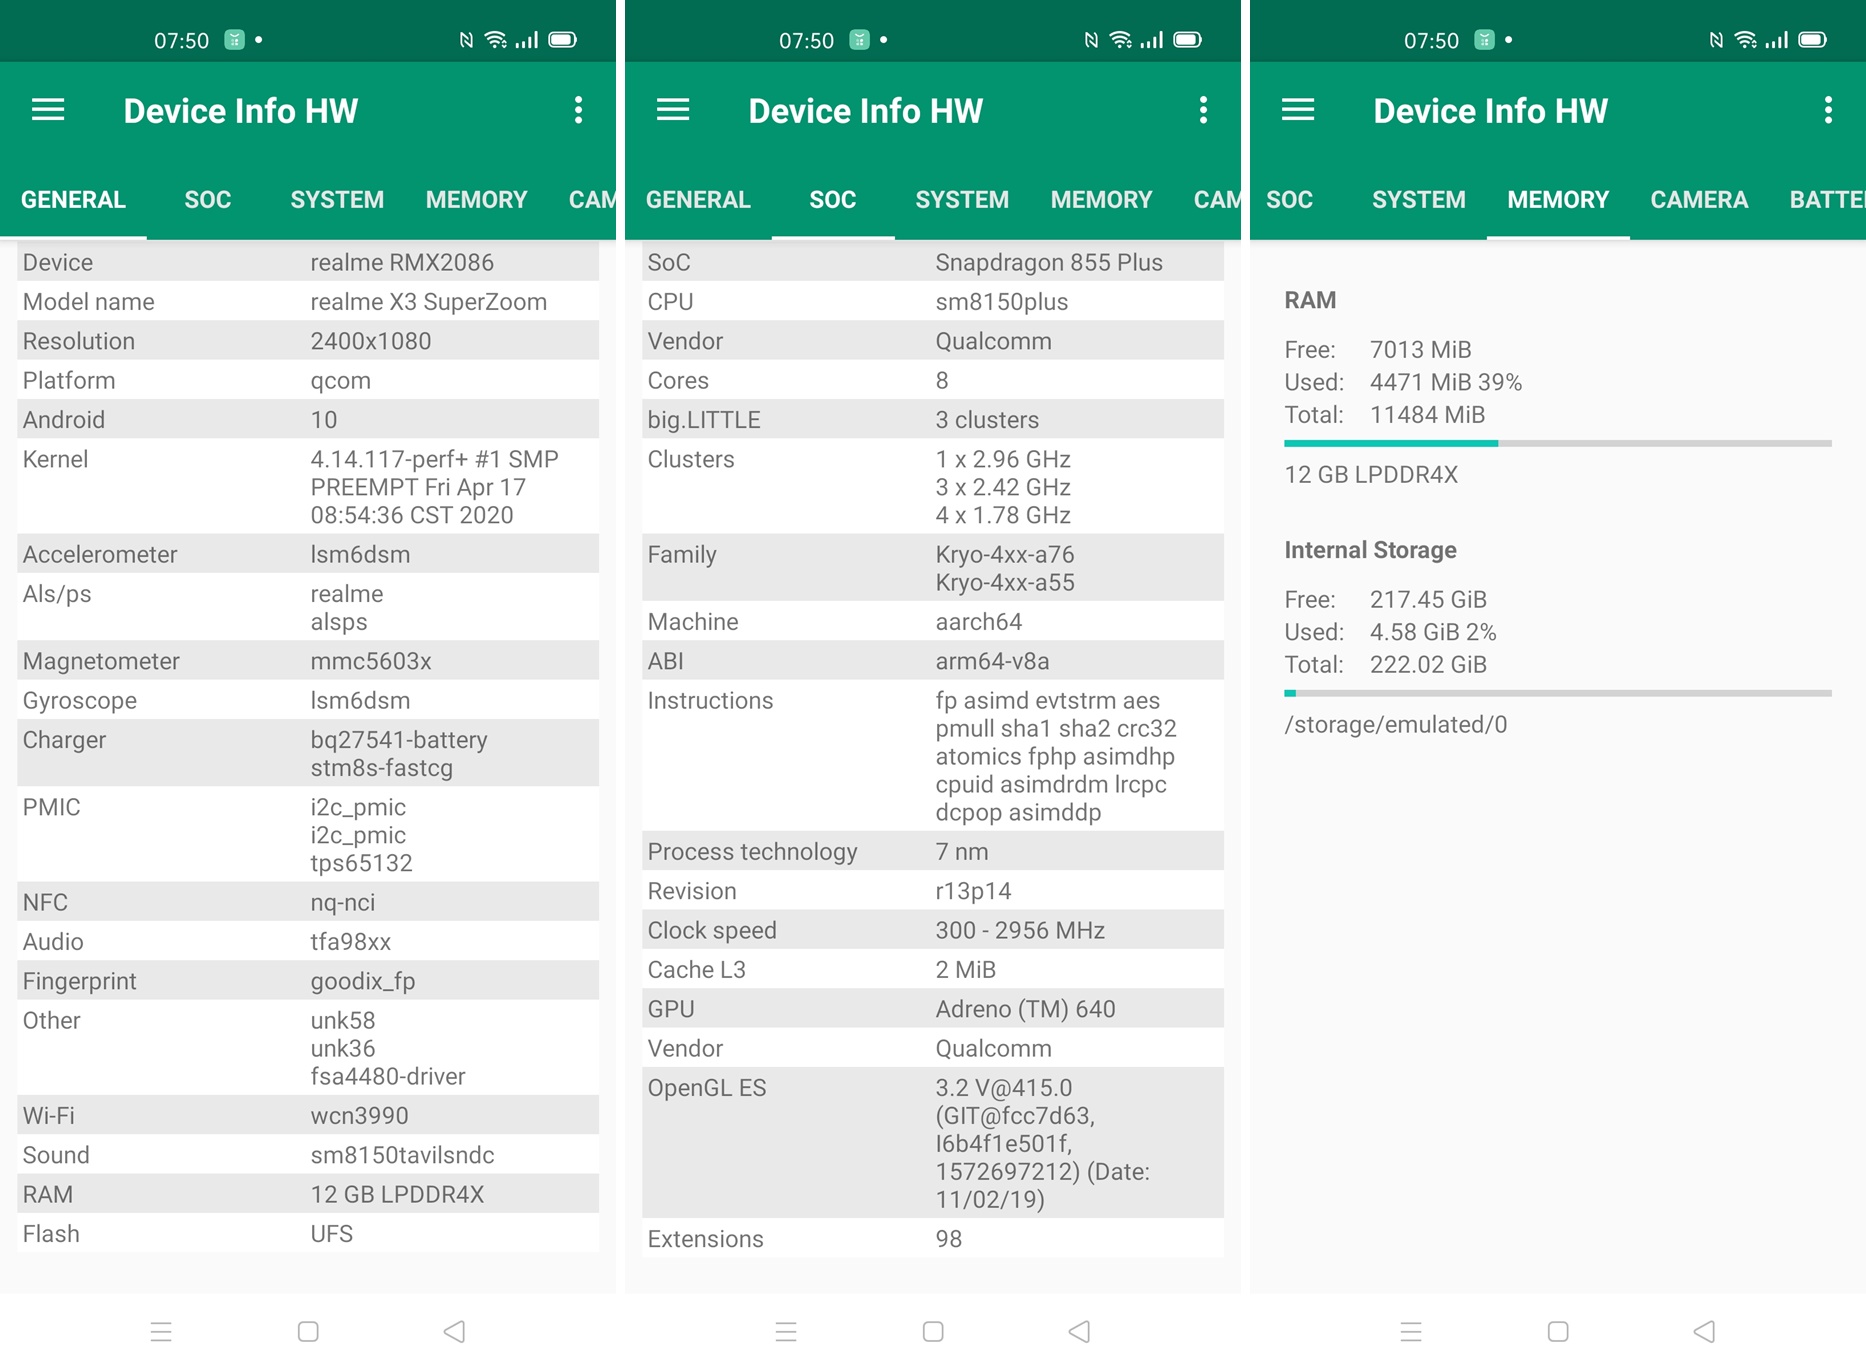Open hamburger menu in middle (SoC) screen
Viewport: 1866px width, 1368px height.
click(x=673, y=110)
